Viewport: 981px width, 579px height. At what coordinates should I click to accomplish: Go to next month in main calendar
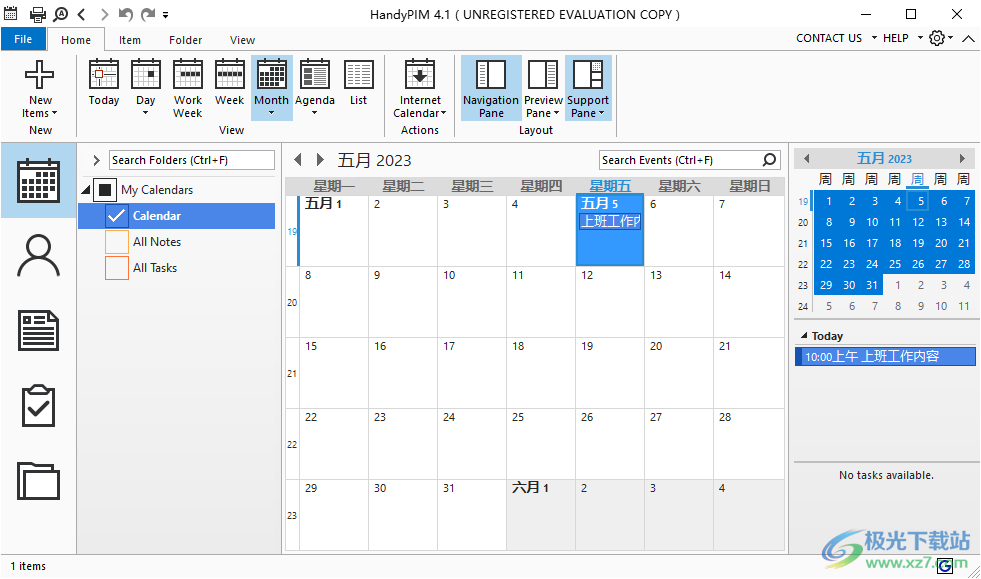[320, 160]
